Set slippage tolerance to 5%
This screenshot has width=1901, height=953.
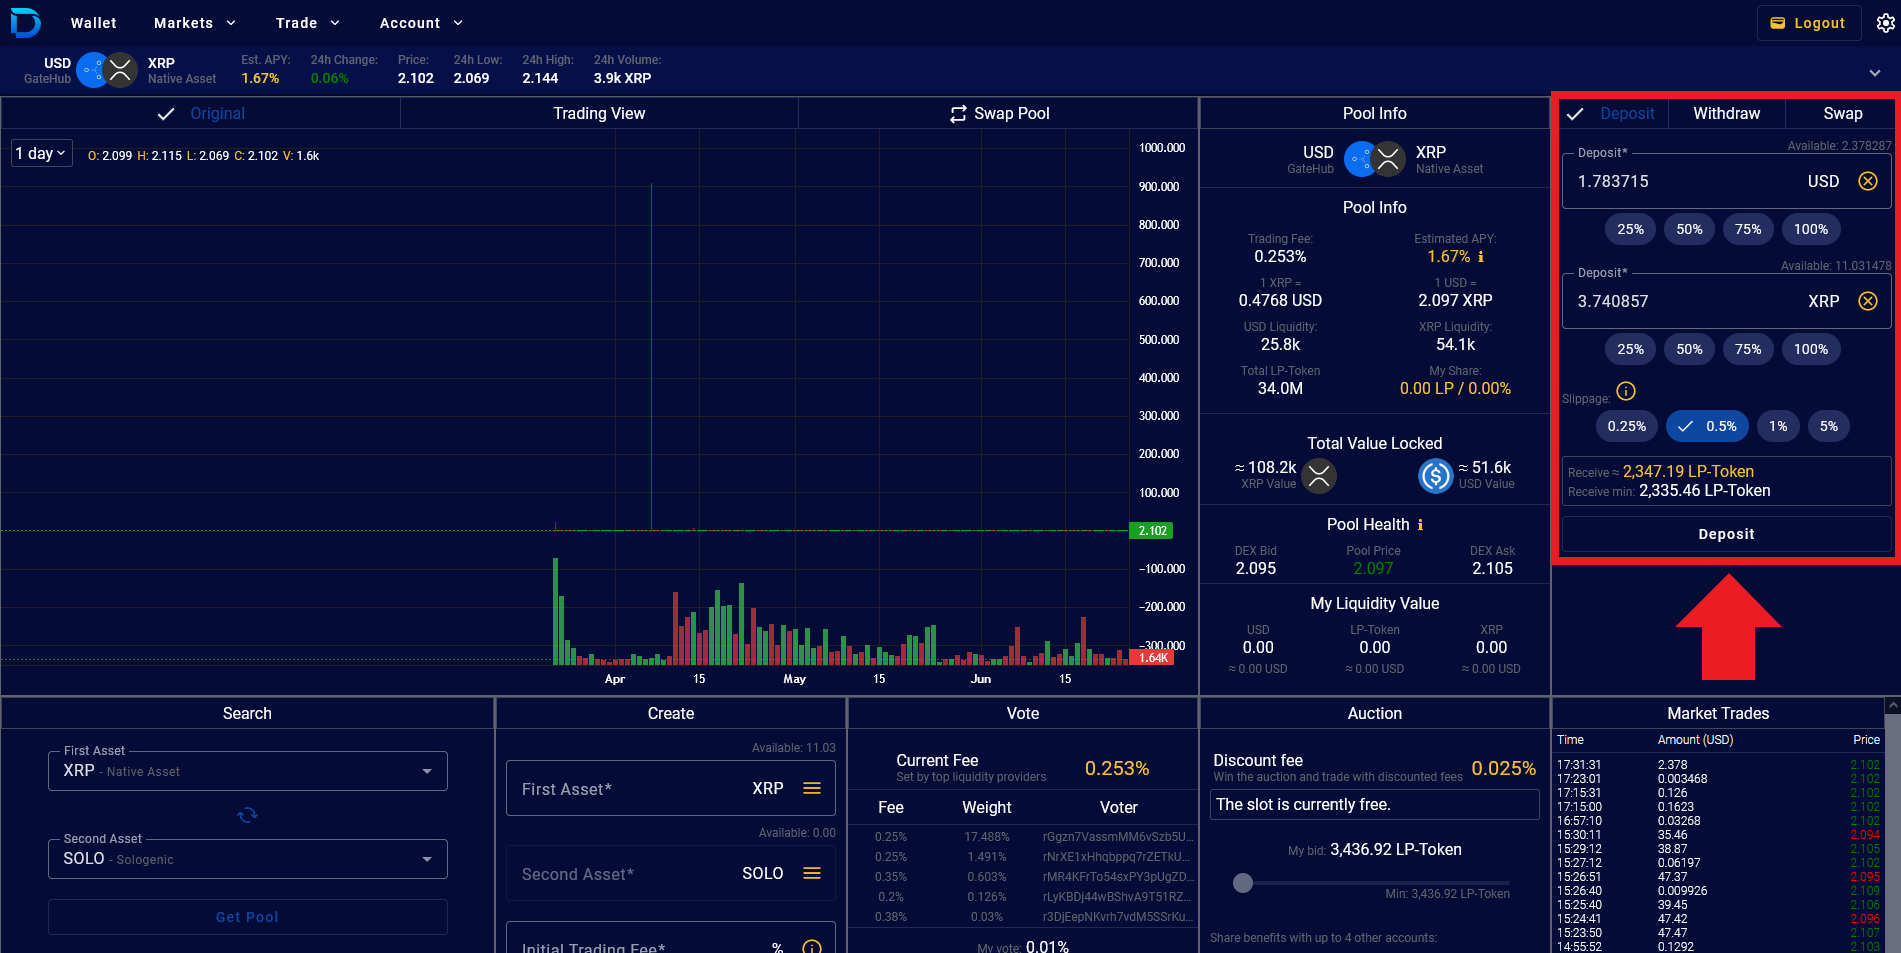point(1828,426)
